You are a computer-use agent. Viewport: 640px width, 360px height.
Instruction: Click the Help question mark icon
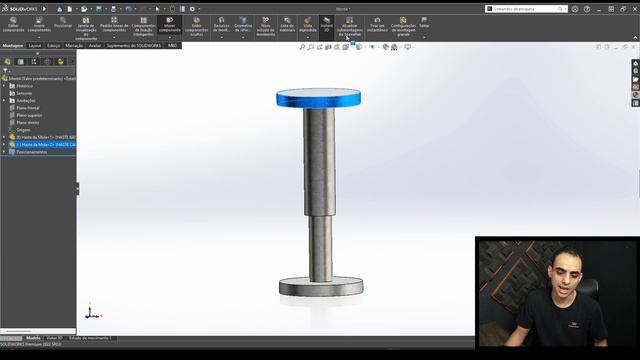[587, 9]
